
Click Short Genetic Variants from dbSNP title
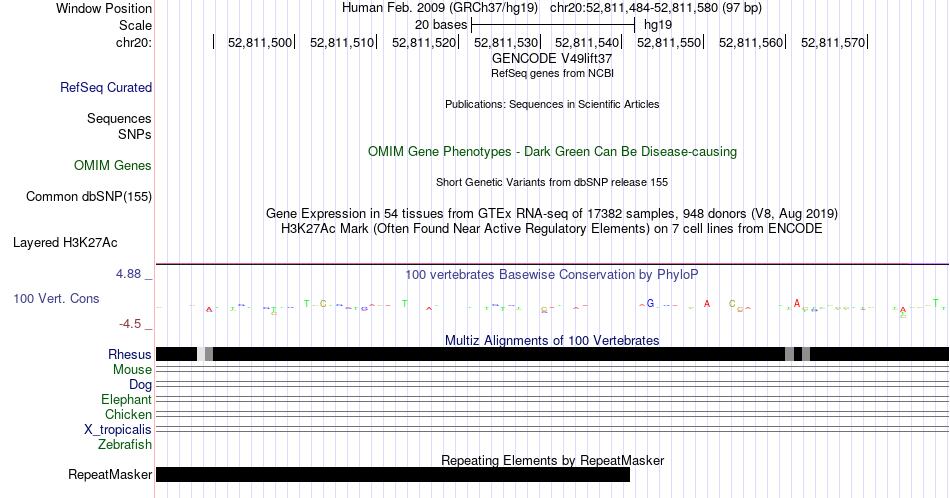552,182
